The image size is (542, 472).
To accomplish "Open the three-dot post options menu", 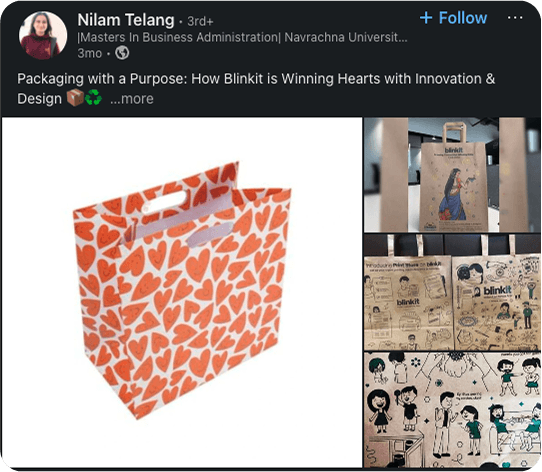I will click(515, 18).
